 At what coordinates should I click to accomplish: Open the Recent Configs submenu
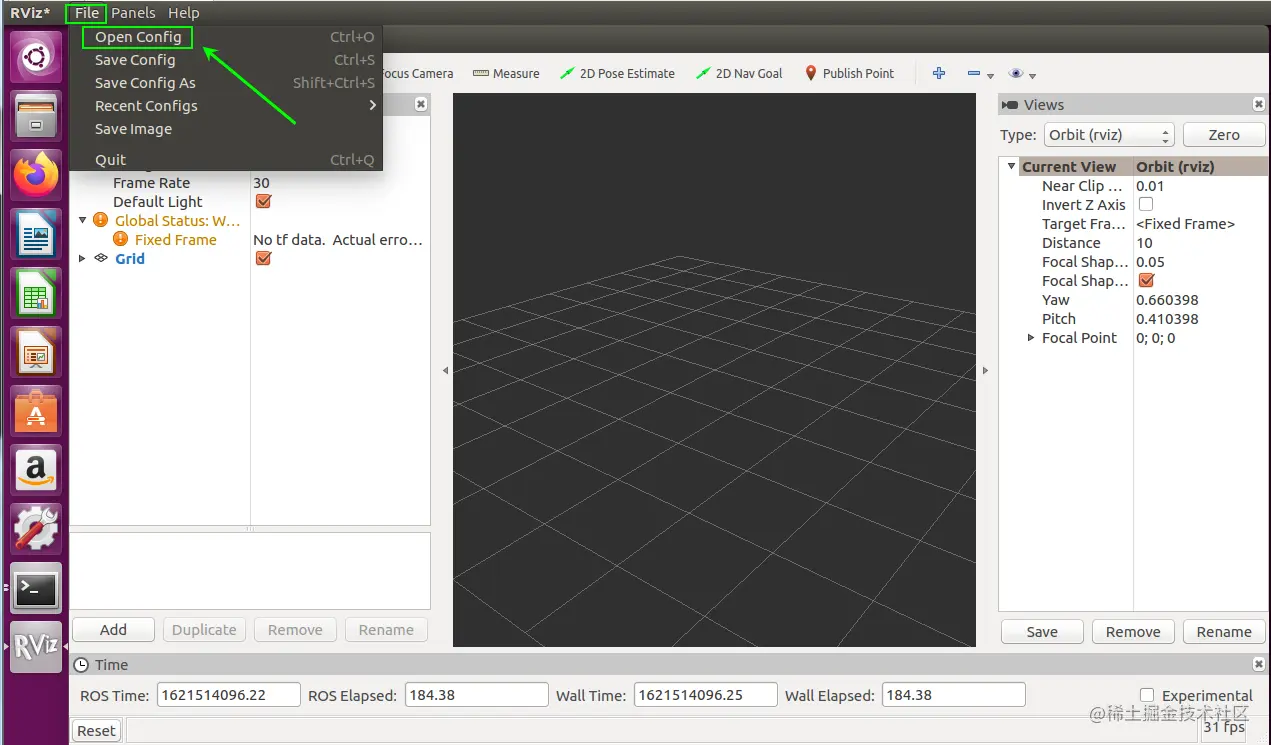[226, 106]
